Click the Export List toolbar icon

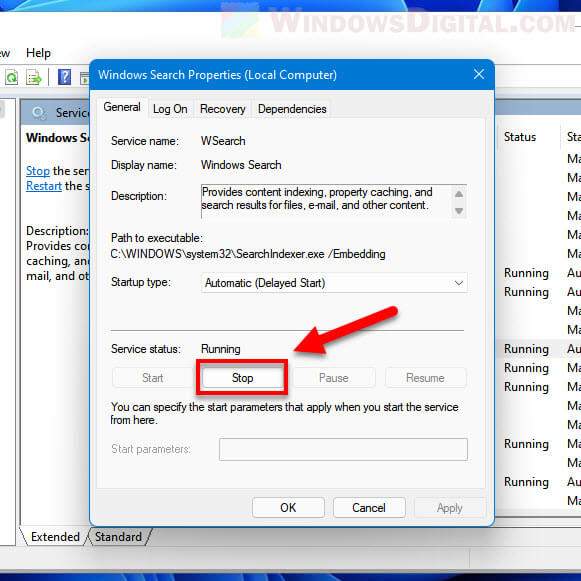pyautogui.click(x=34, y=77)
